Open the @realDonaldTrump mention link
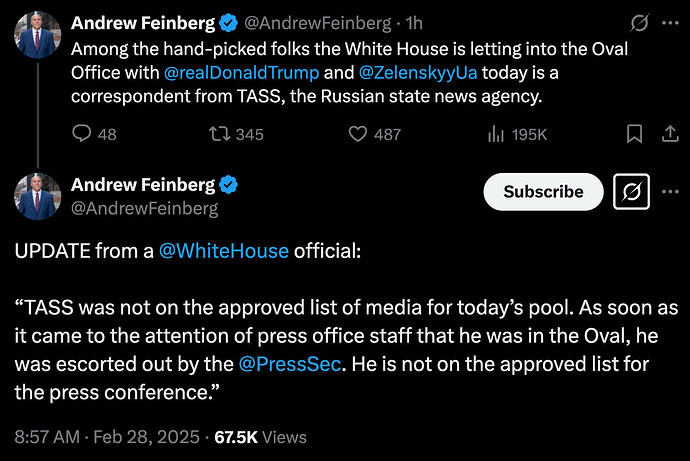Image resolution: width=690 pixels, height=461 pixels. coord(241,73)
